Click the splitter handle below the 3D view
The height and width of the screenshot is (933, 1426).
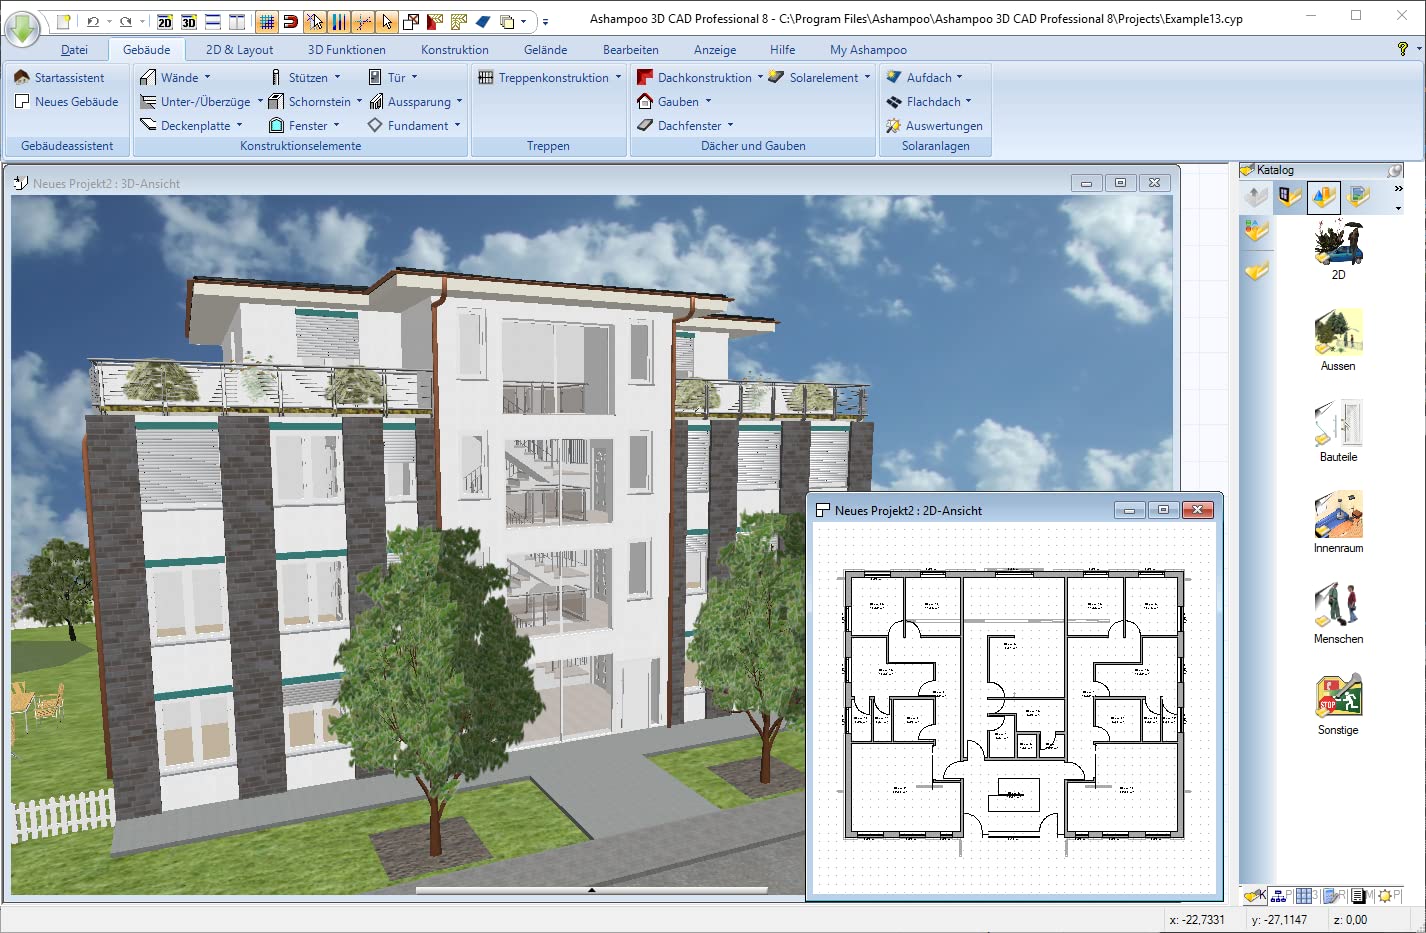pos(591,889)
